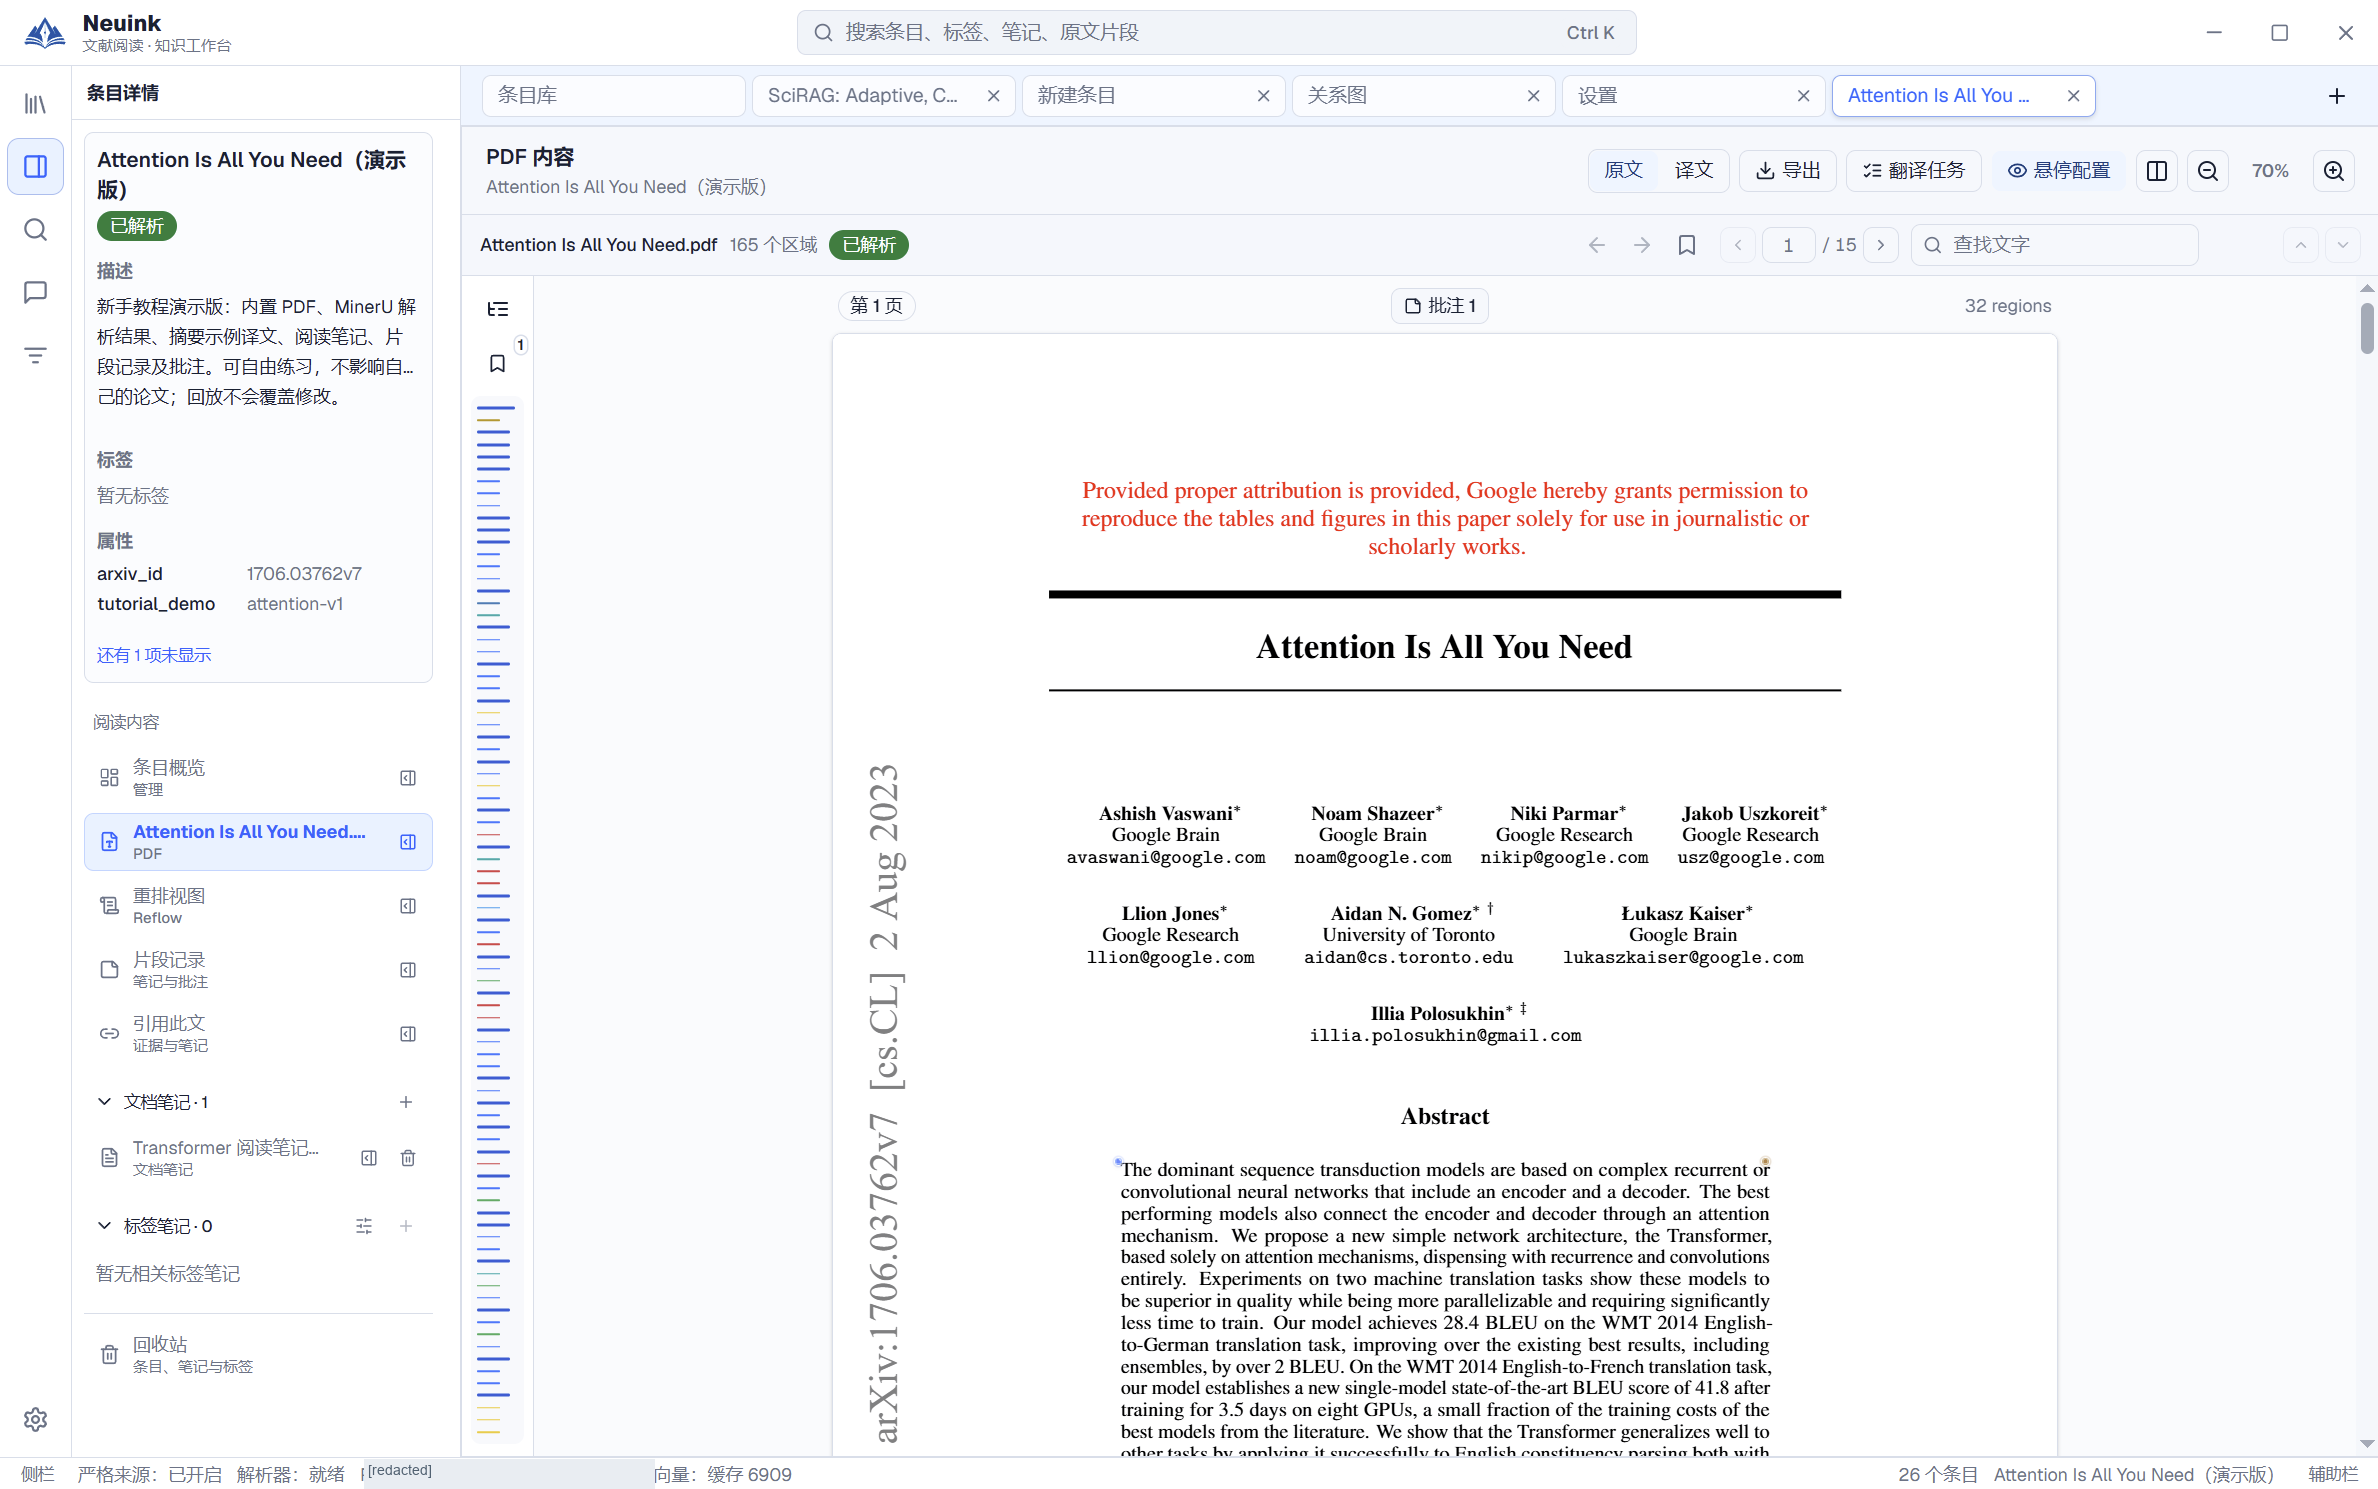Image resolution: width=2378 pixels, height=1489 pixels.
Task: Go back with the left arrow history icon
Action: click(x=1597, y=245)
